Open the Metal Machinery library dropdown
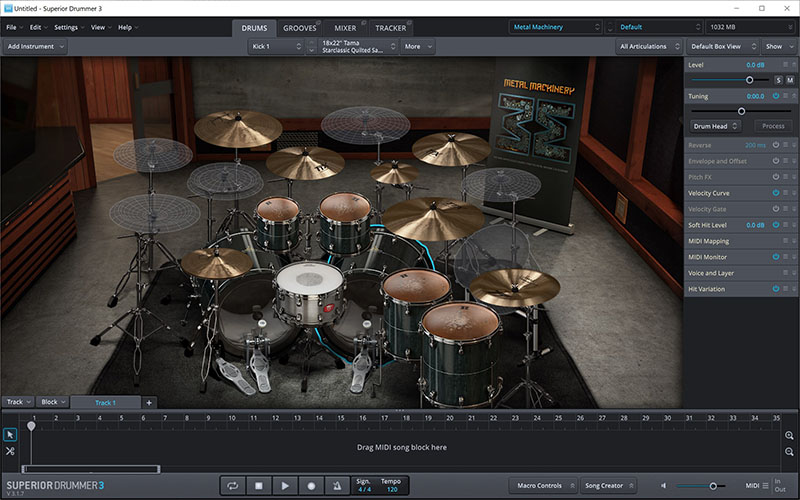800x500 pixels. click(x=556, y=27)
